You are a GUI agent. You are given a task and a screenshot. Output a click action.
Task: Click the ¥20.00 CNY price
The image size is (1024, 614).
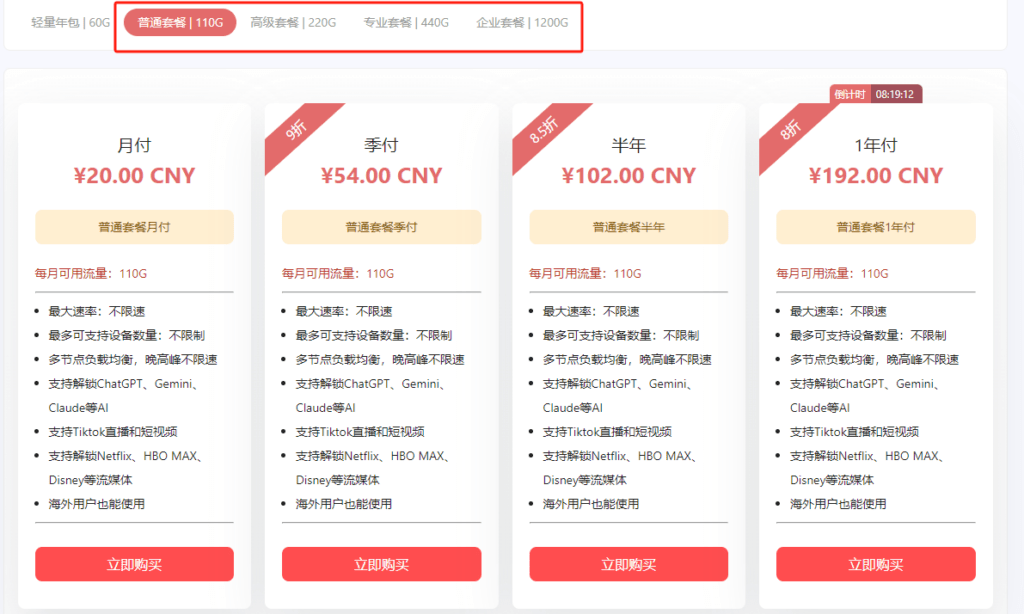pos(135,176)
